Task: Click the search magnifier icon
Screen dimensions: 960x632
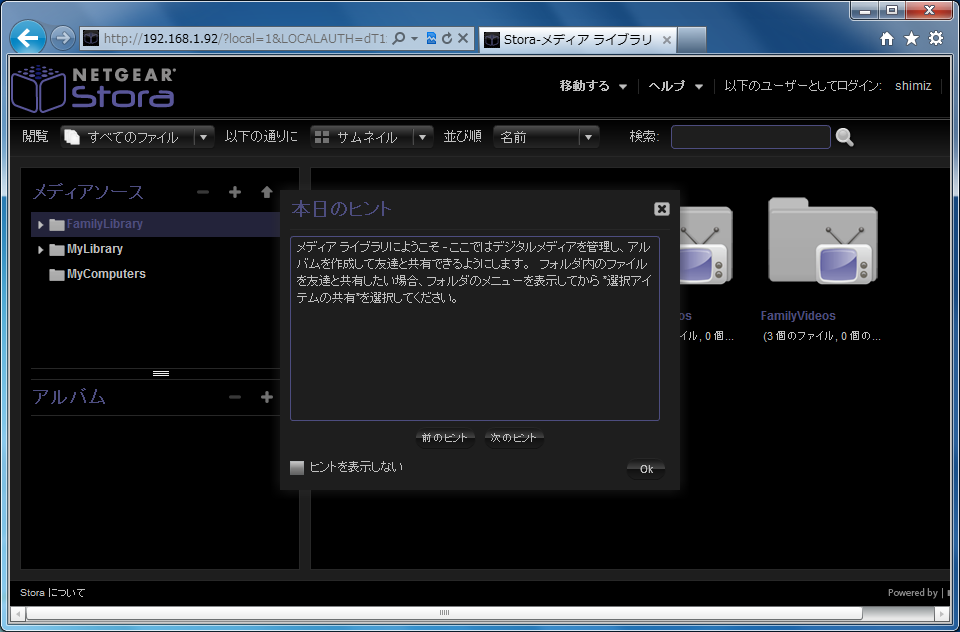Action: (x=845, y=137)
